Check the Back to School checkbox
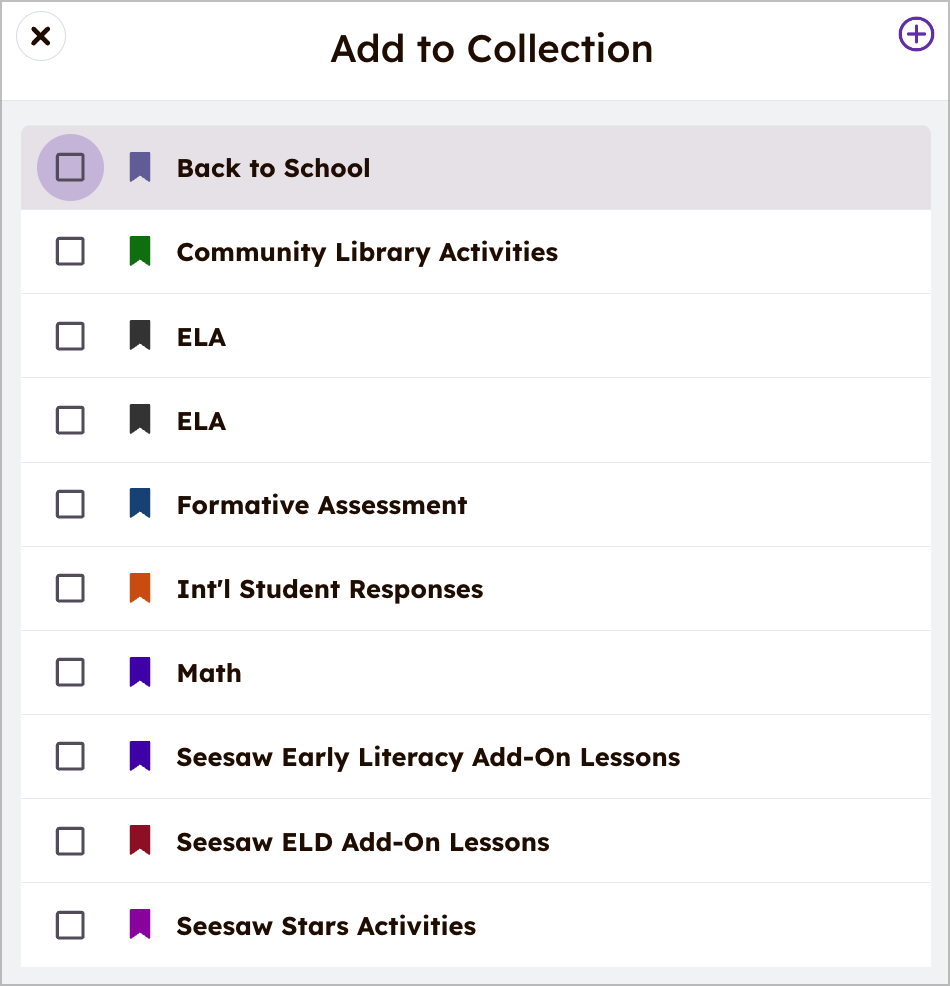This screenshot has height=986, width=950. [70, 167]
